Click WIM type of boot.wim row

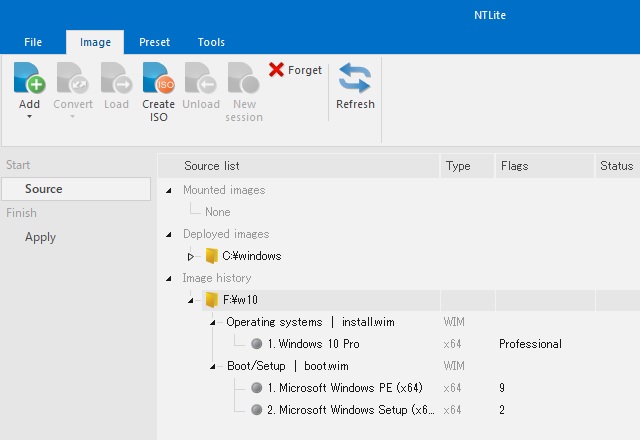click(454, 366)
